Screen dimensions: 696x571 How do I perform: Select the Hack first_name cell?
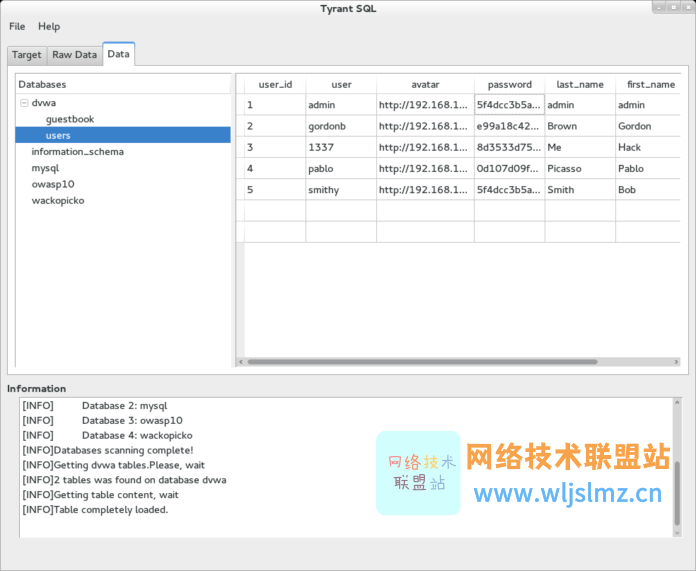pos(648,147)
